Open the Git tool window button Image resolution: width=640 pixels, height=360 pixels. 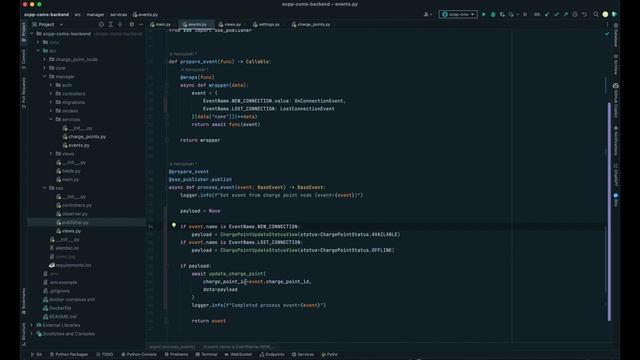36,354
